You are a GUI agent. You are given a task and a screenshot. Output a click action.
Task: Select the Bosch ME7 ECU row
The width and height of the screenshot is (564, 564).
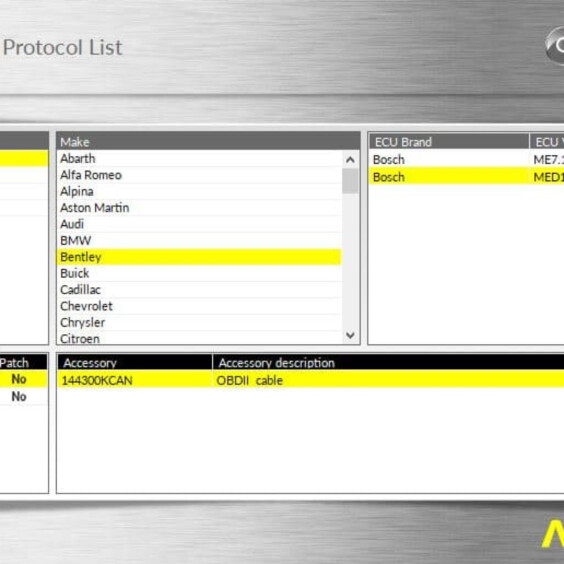click(x=466, y=159)
